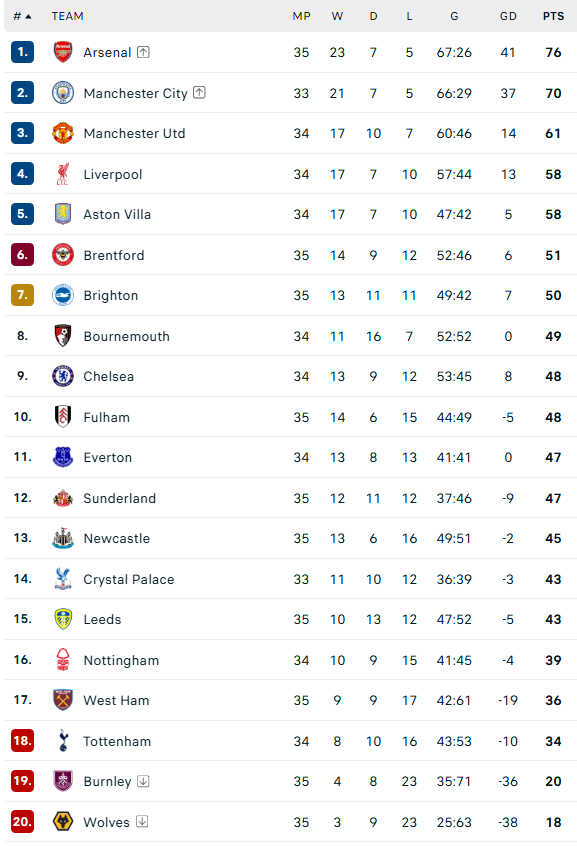The image size is (577, 847).
Task: Click the Liverpool club crest
Action: pyautogui.click(x=63, y=174)
